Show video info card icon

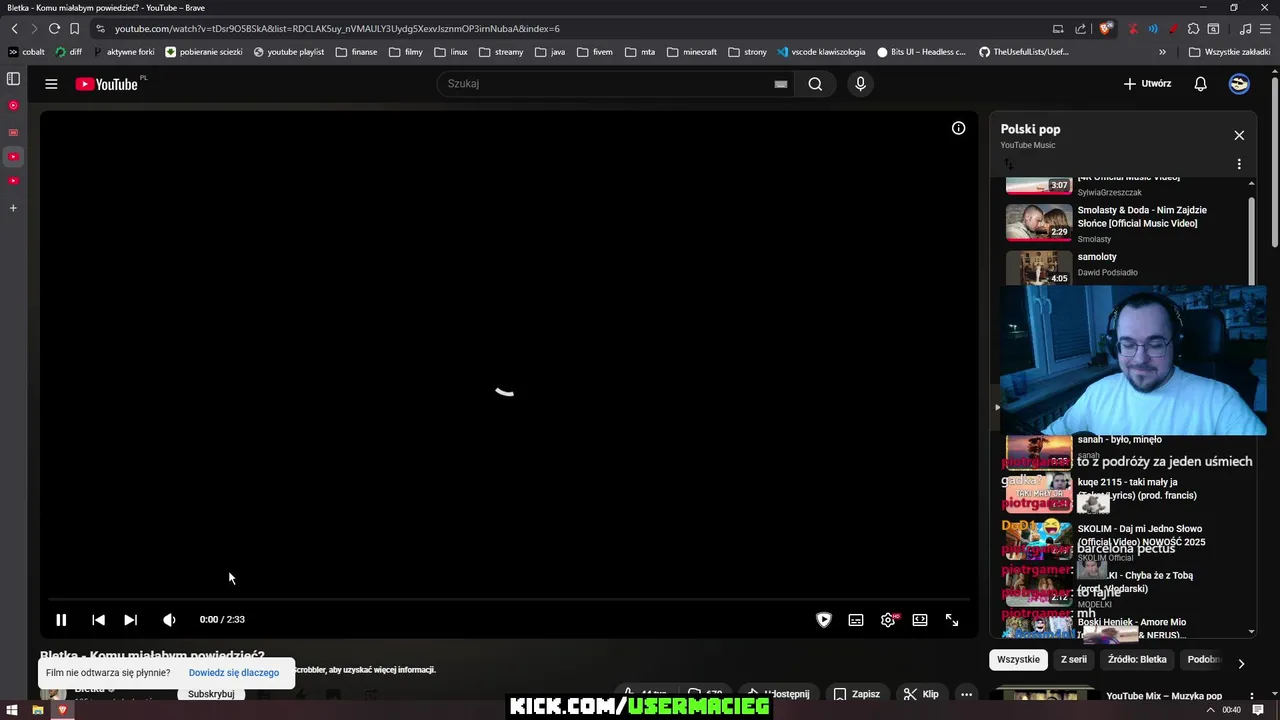pyautogui.click(x=958, y=128)
